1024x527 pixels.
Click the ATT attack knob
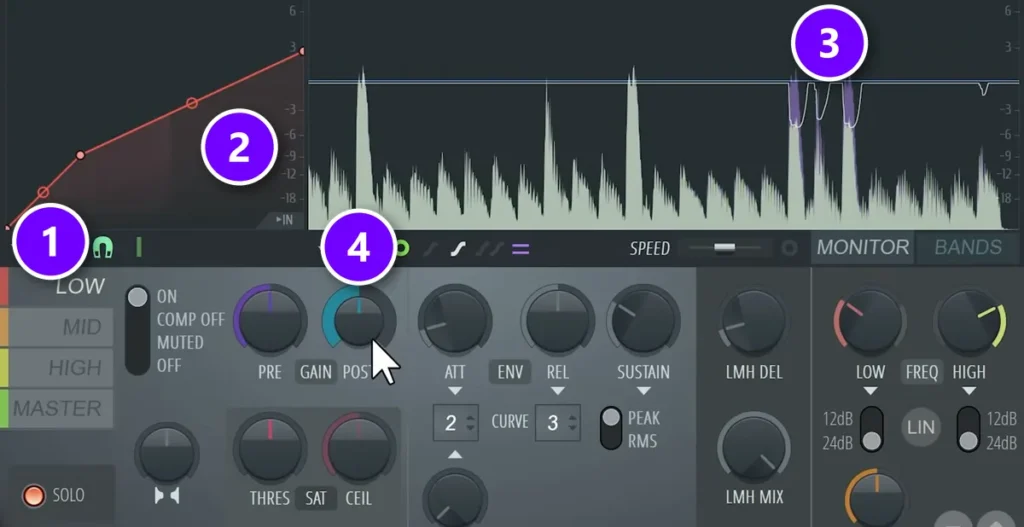455,320
